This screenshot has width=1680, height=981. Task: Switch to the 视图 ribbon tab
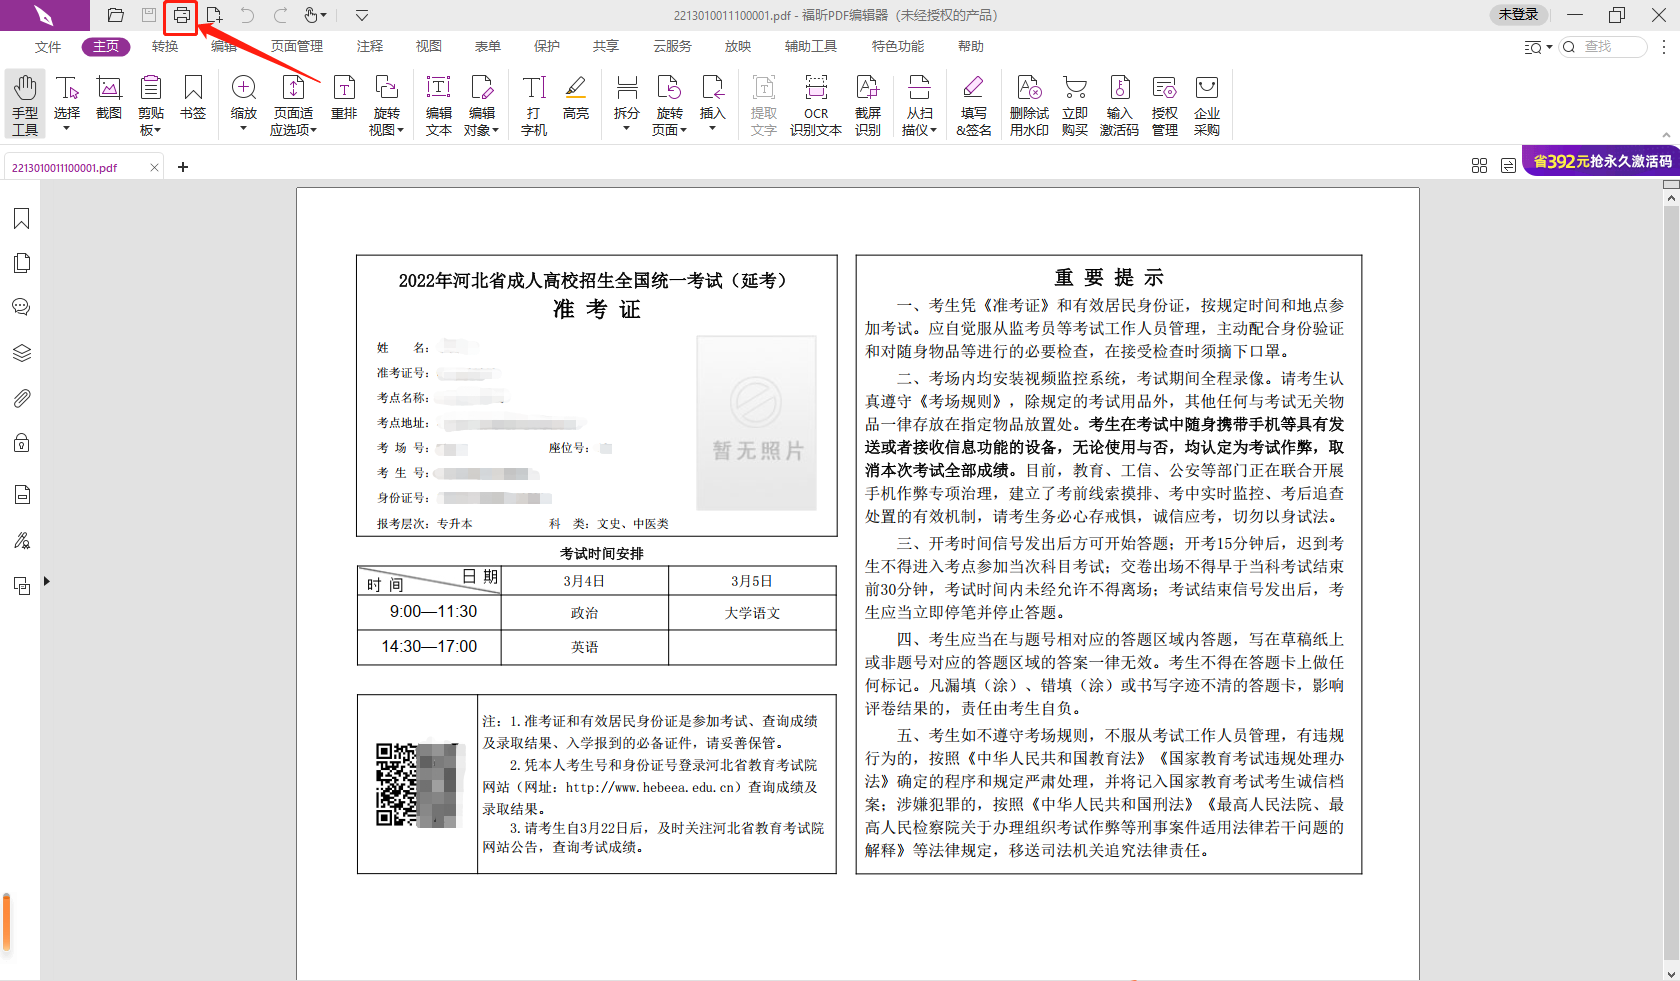(x=429, y=46)
